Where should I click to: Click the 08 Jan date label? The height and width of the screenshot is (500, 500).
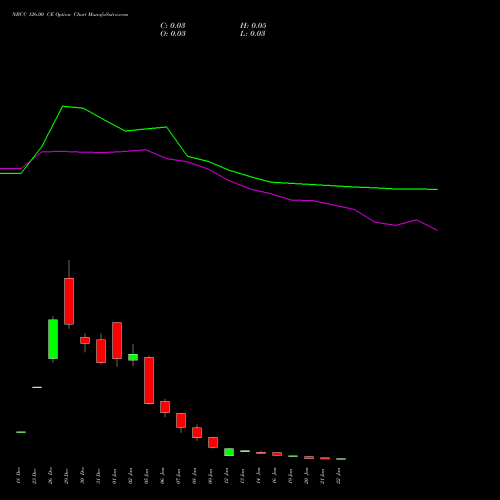pyautogui.click(x=194, y=476)
